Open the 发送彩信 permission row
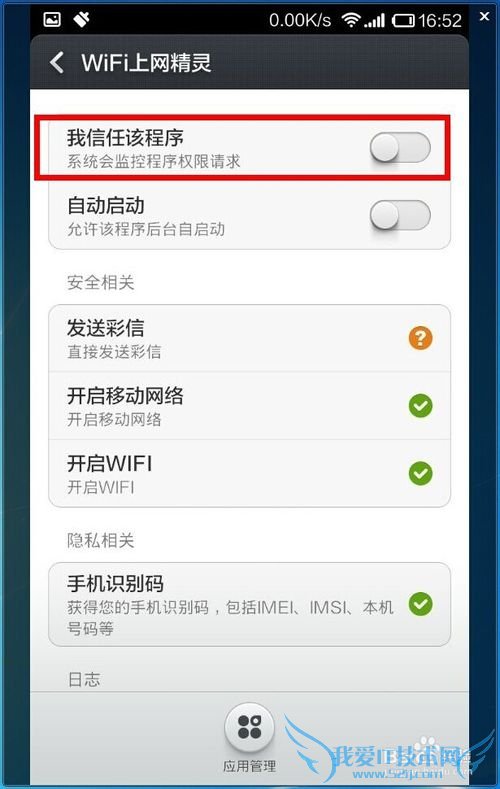 (x=249, y=338)
